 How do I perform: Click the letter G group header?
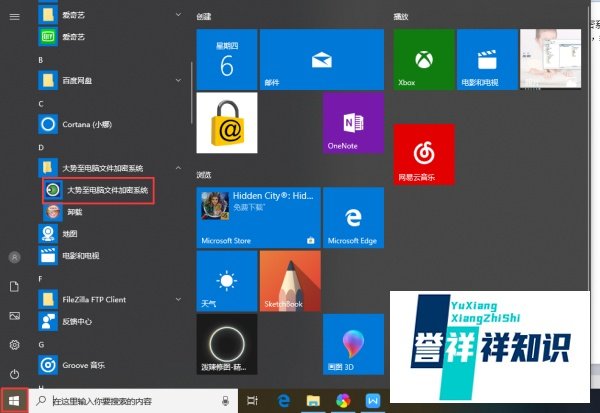pyautogui.click(x=41, y=344)
